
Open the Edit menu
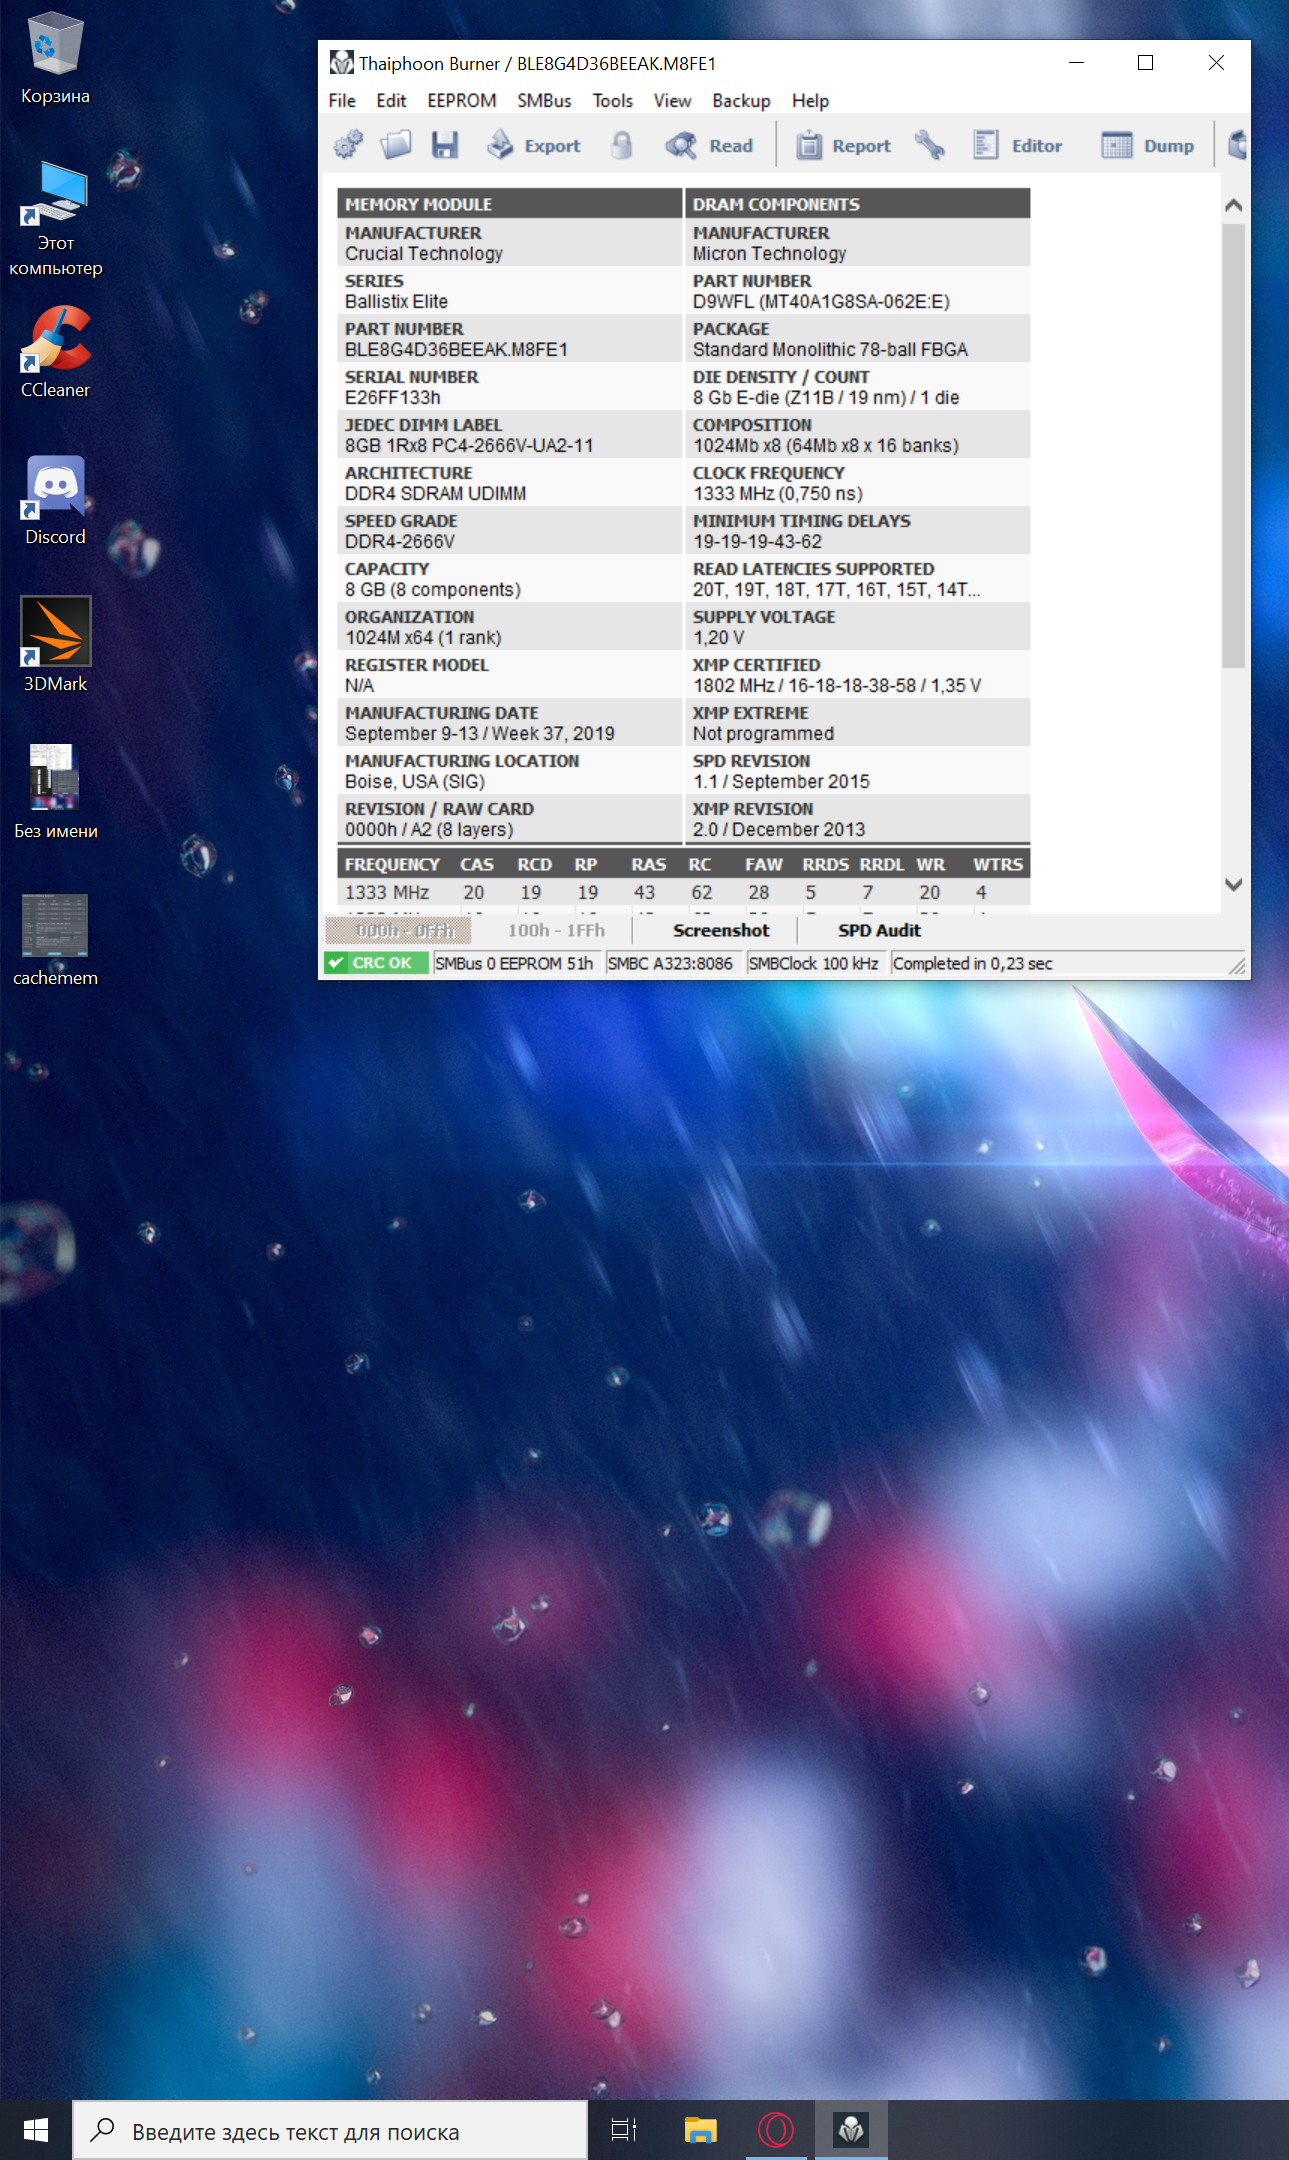(391, 101)
